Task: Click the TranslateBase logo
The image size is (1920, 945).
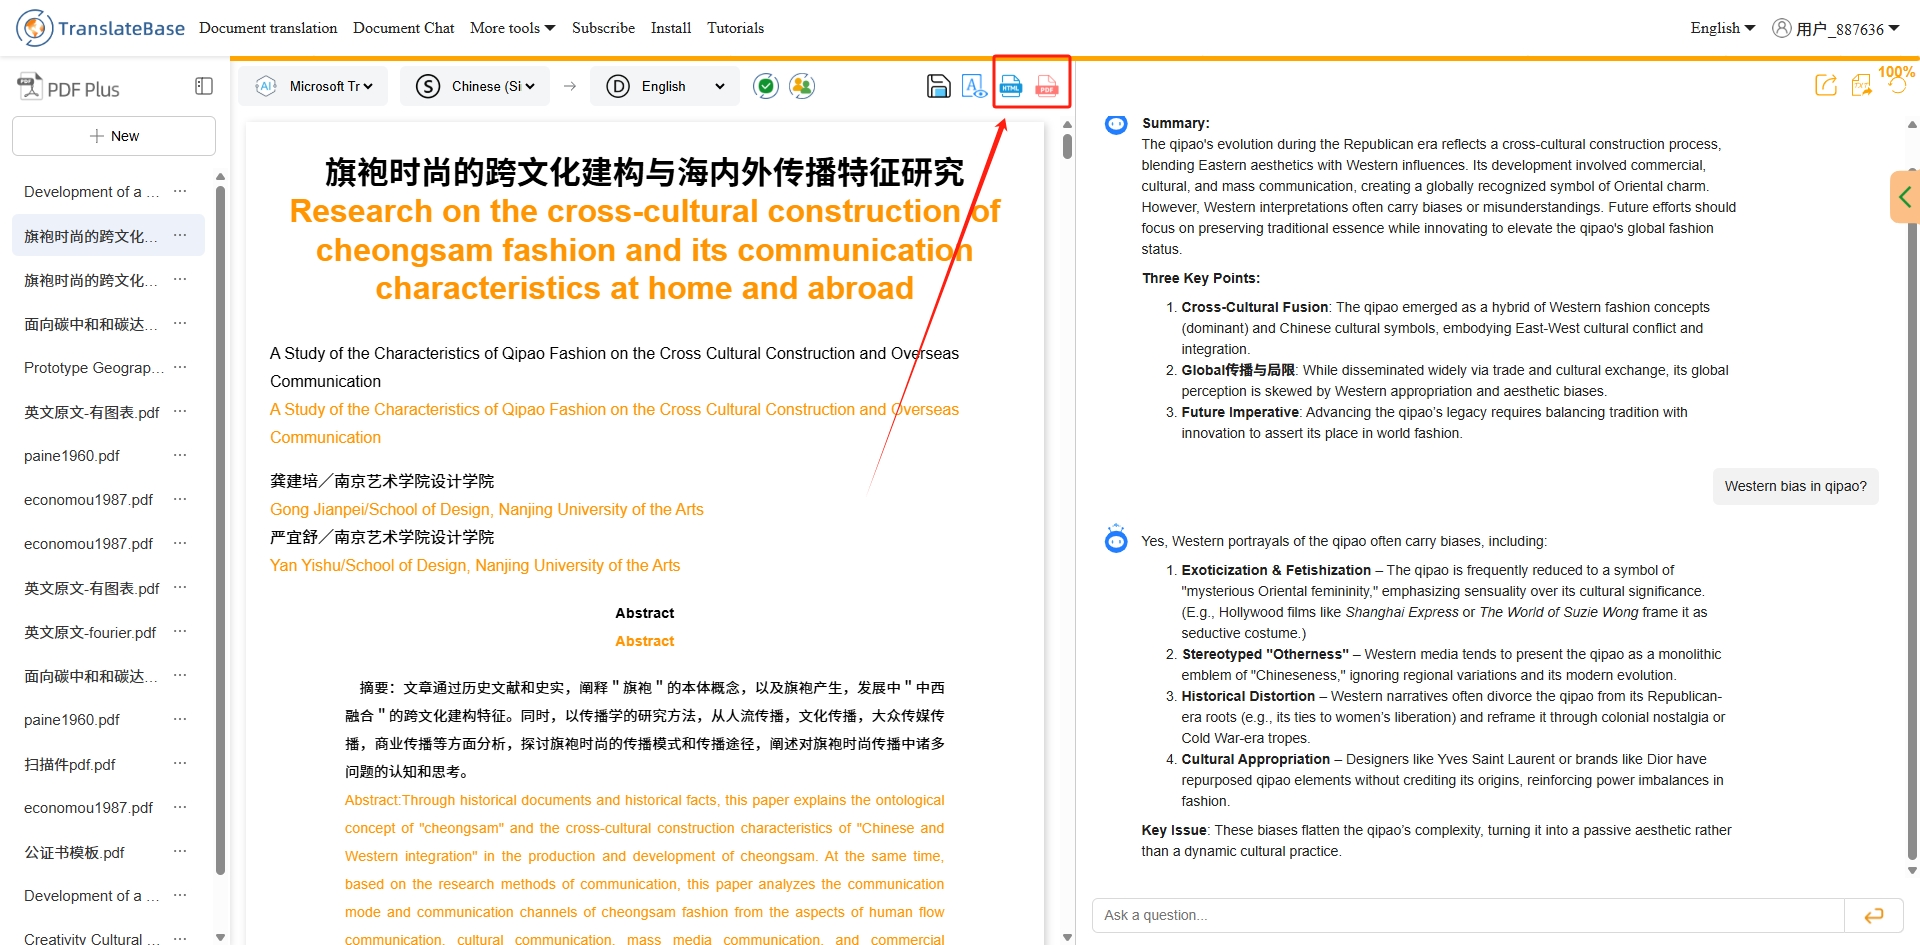Action: pyautogui.click(x=100, y=28)
